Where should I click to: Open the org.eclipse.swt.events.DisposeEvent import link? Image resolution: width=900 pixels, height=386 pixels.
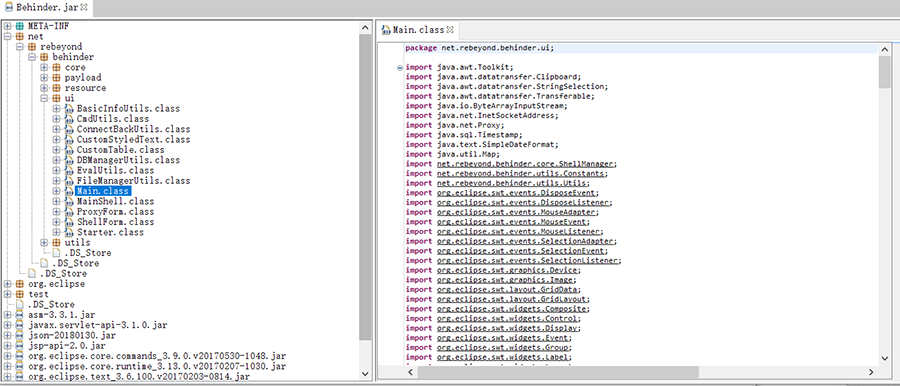(x=517, y=193)
